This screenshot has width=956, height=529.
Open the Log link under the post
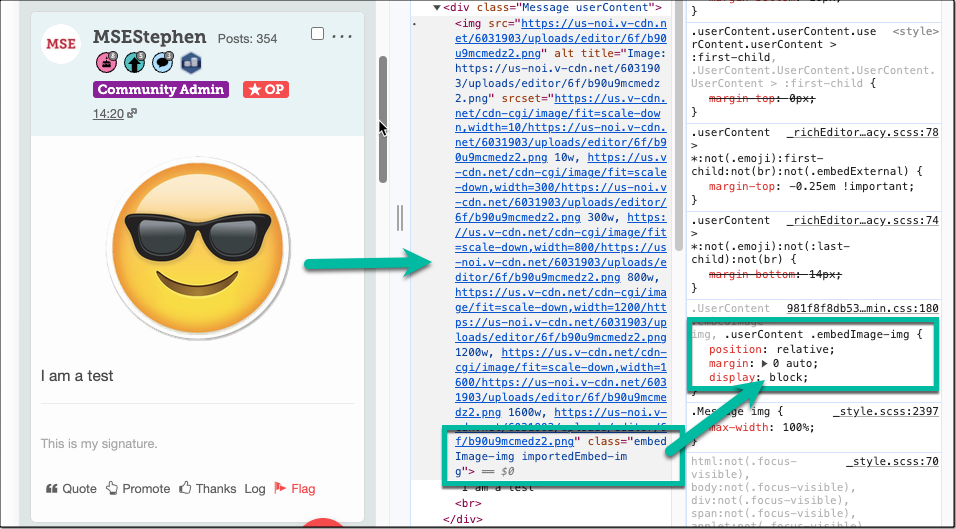255,488
